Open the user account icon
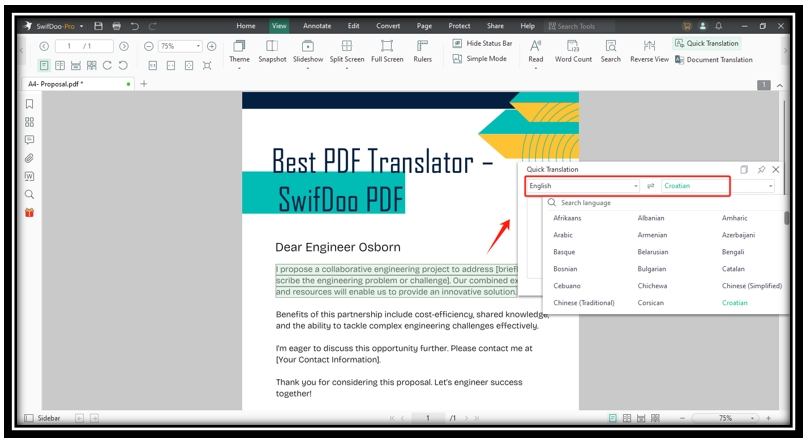The height and width of the screenshot is (445, 808). (702, 26)
